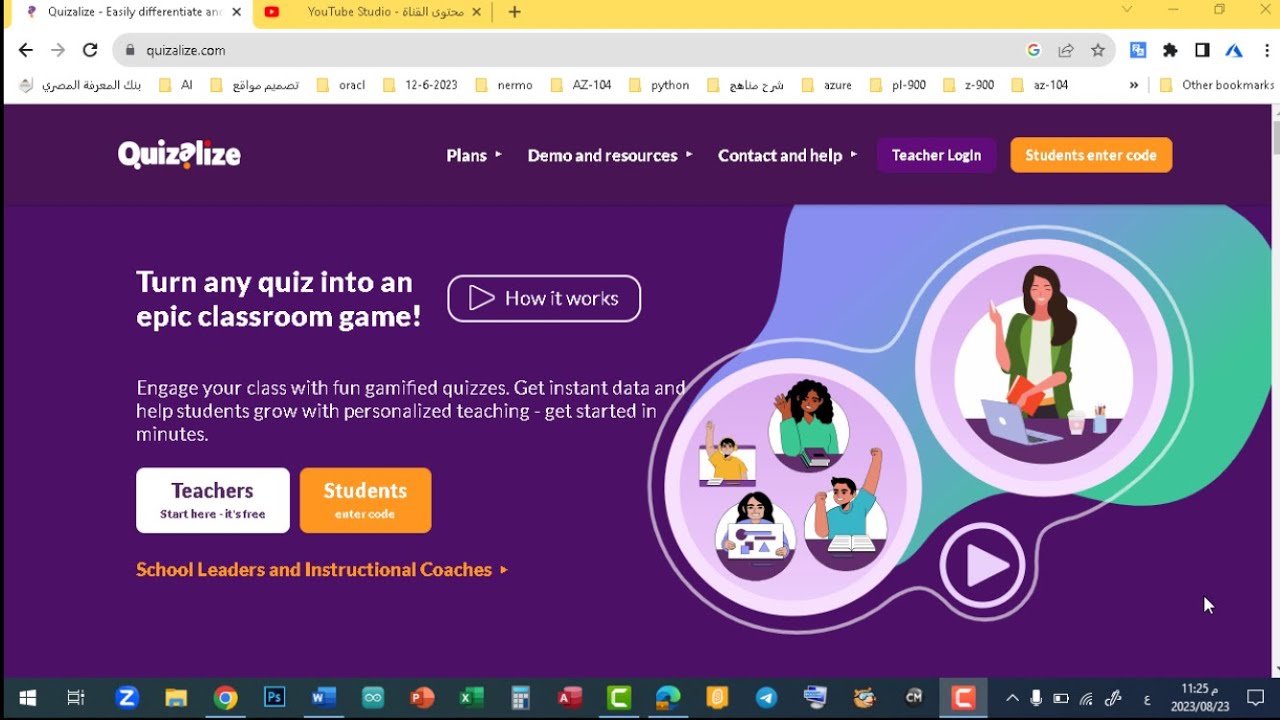Open the z-900 bookmarks folder
1280x720 pixels.
tap(969, 85)
